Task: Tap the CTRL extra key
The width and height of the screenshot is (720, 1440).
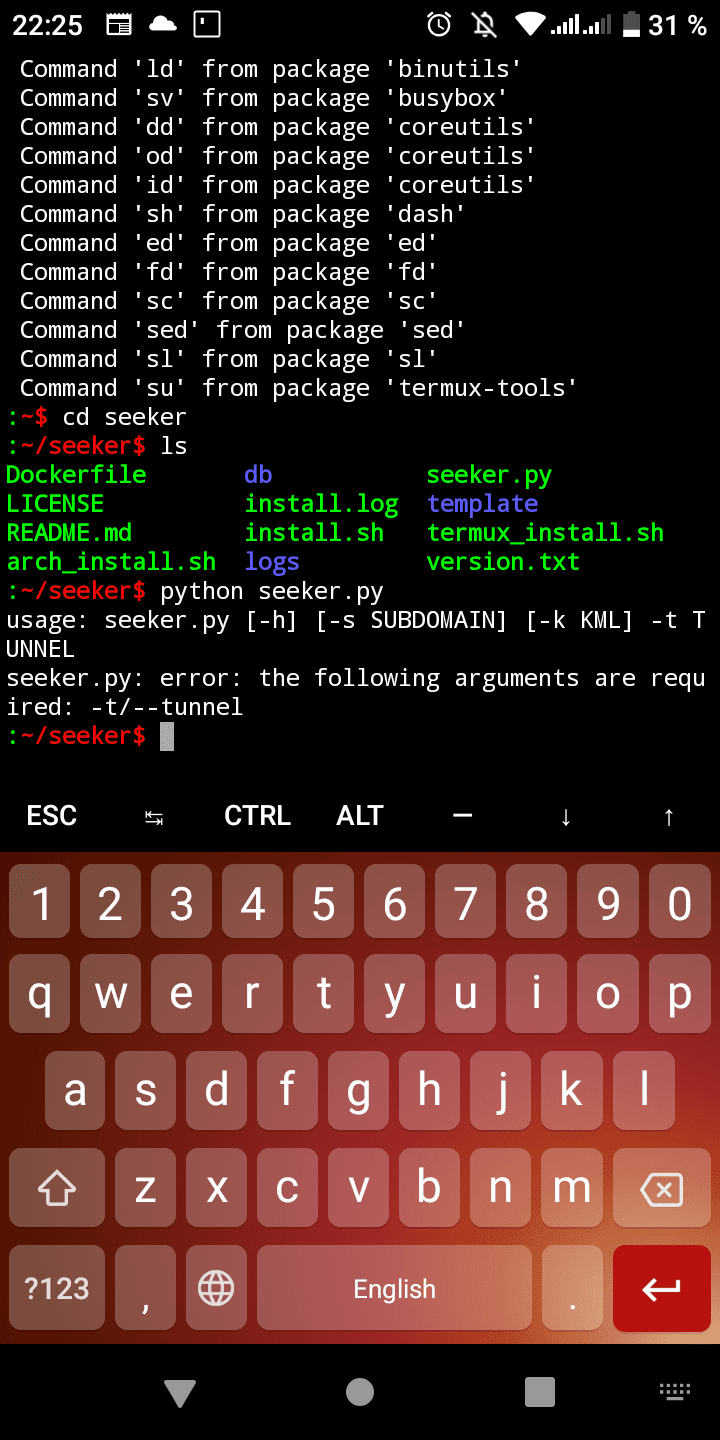Action: pyautogui.click(x=257, y=816)
